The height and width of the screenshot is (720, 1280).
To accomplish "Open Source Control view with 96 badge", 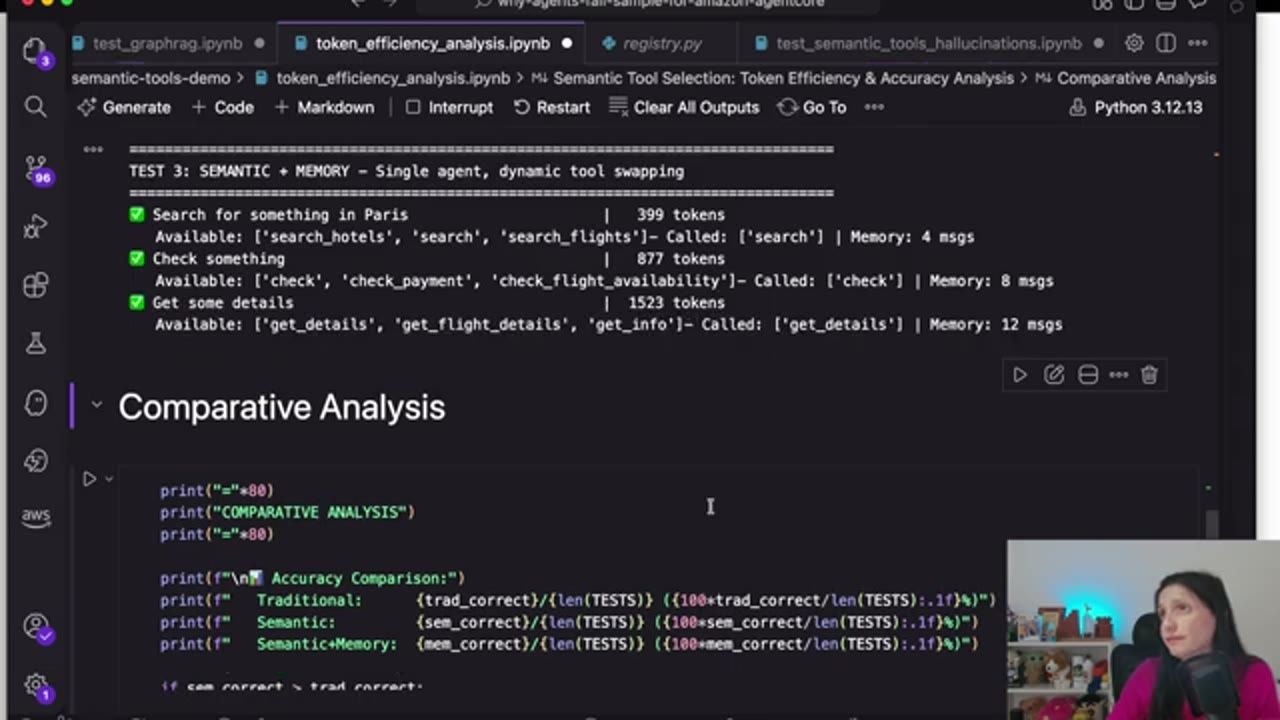I will point(35,169).
